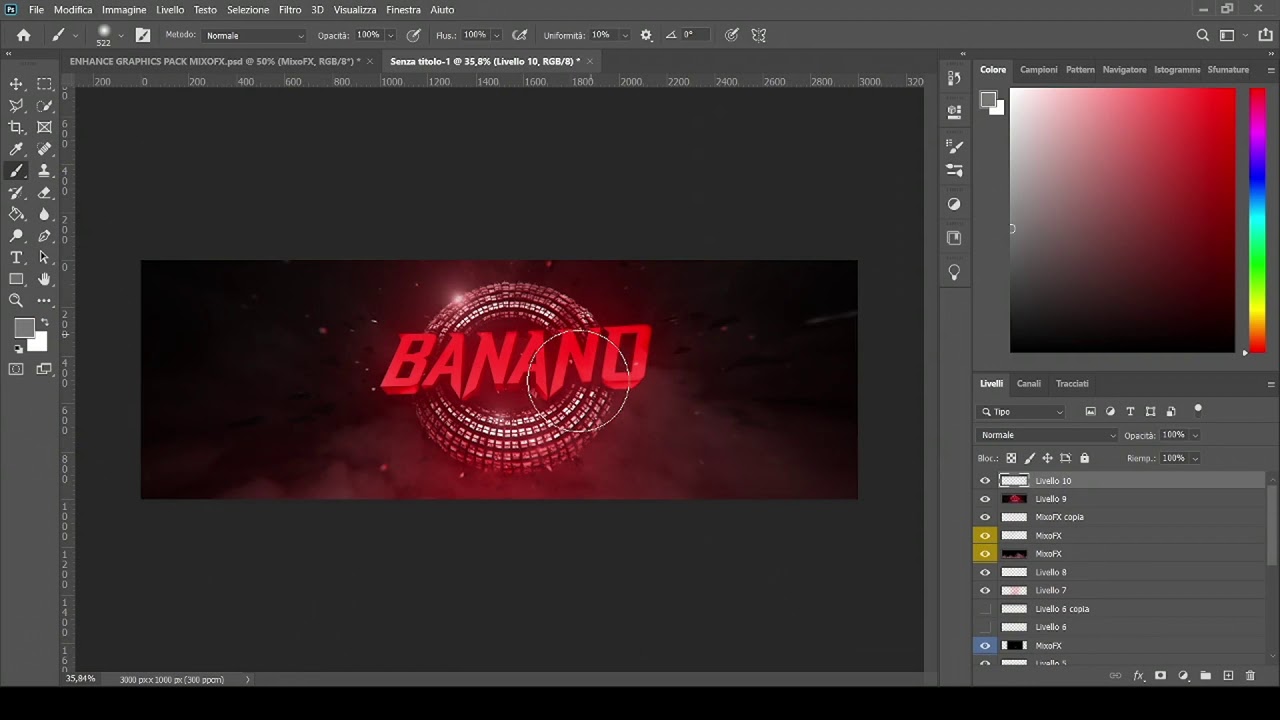Delete layer with the trash icon
Screen dimensions: 1280x720
[x=1250, y=676]
